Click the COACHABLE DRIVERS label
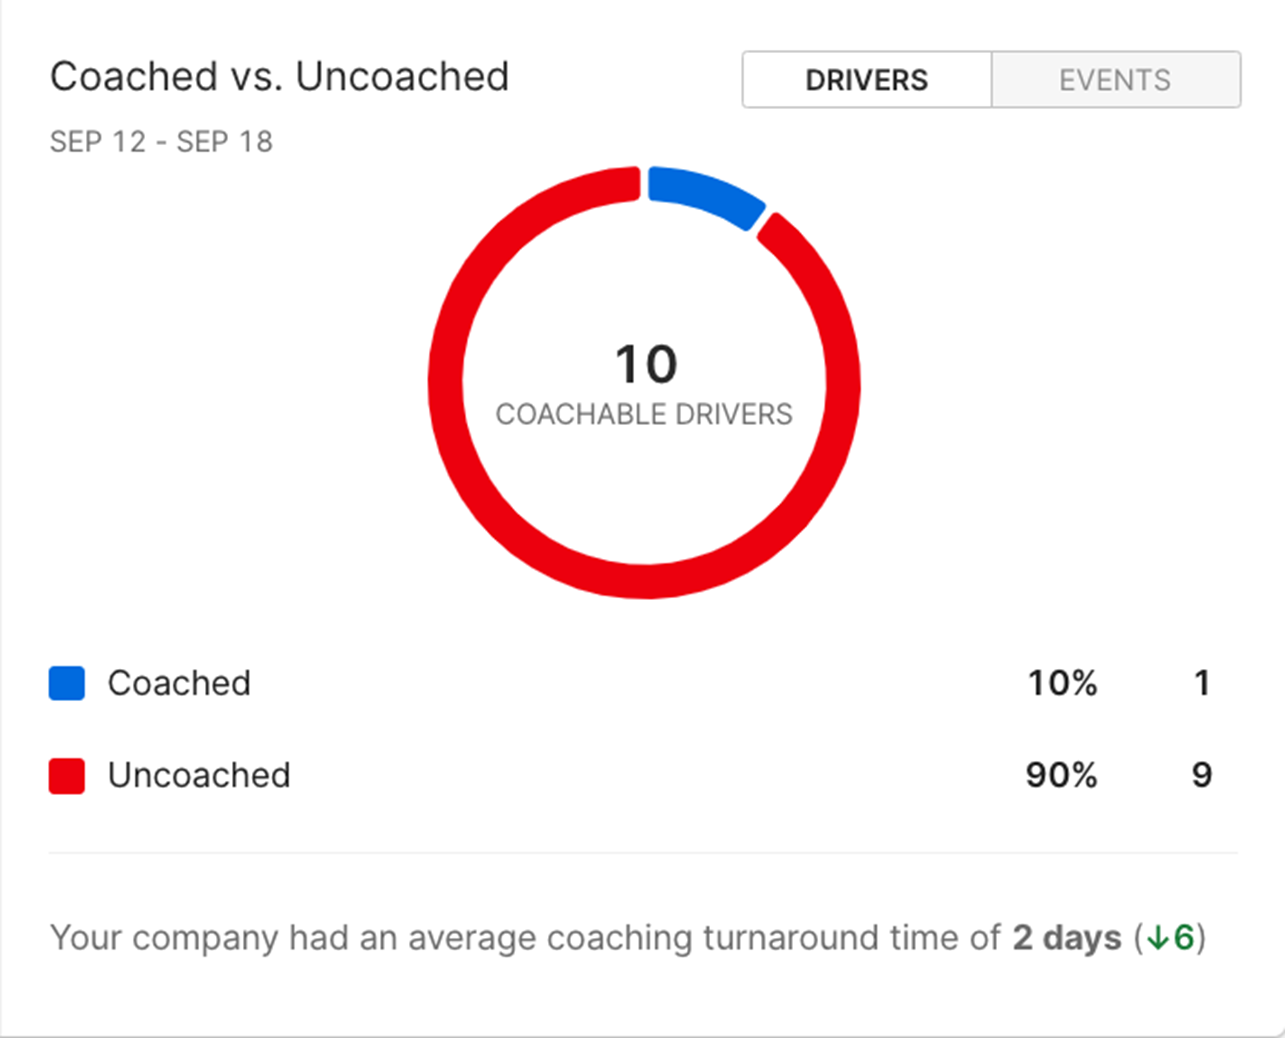The image size is (1285, 1038). click(x=644, y=414)
